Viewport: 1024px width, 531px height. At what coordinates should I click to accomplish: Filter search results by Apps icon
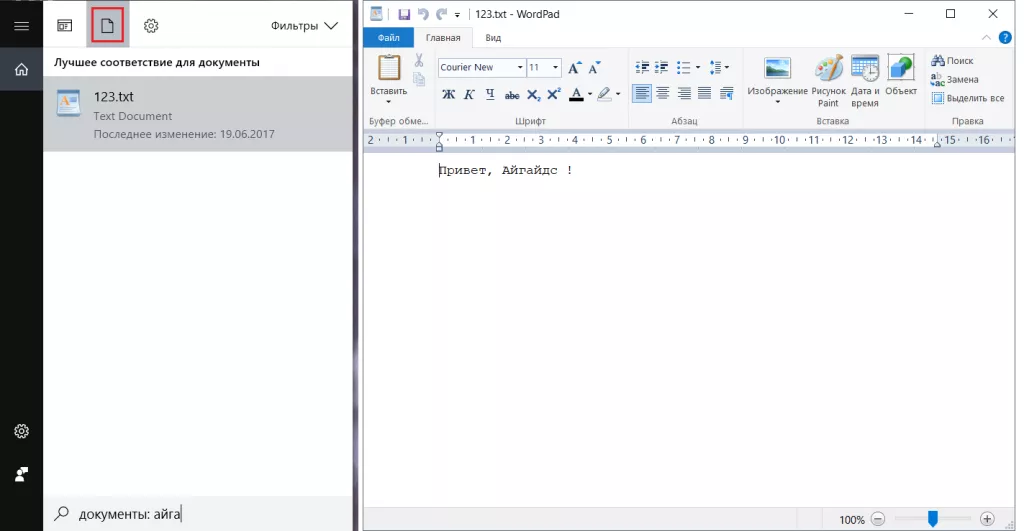(x=65, y=25)
